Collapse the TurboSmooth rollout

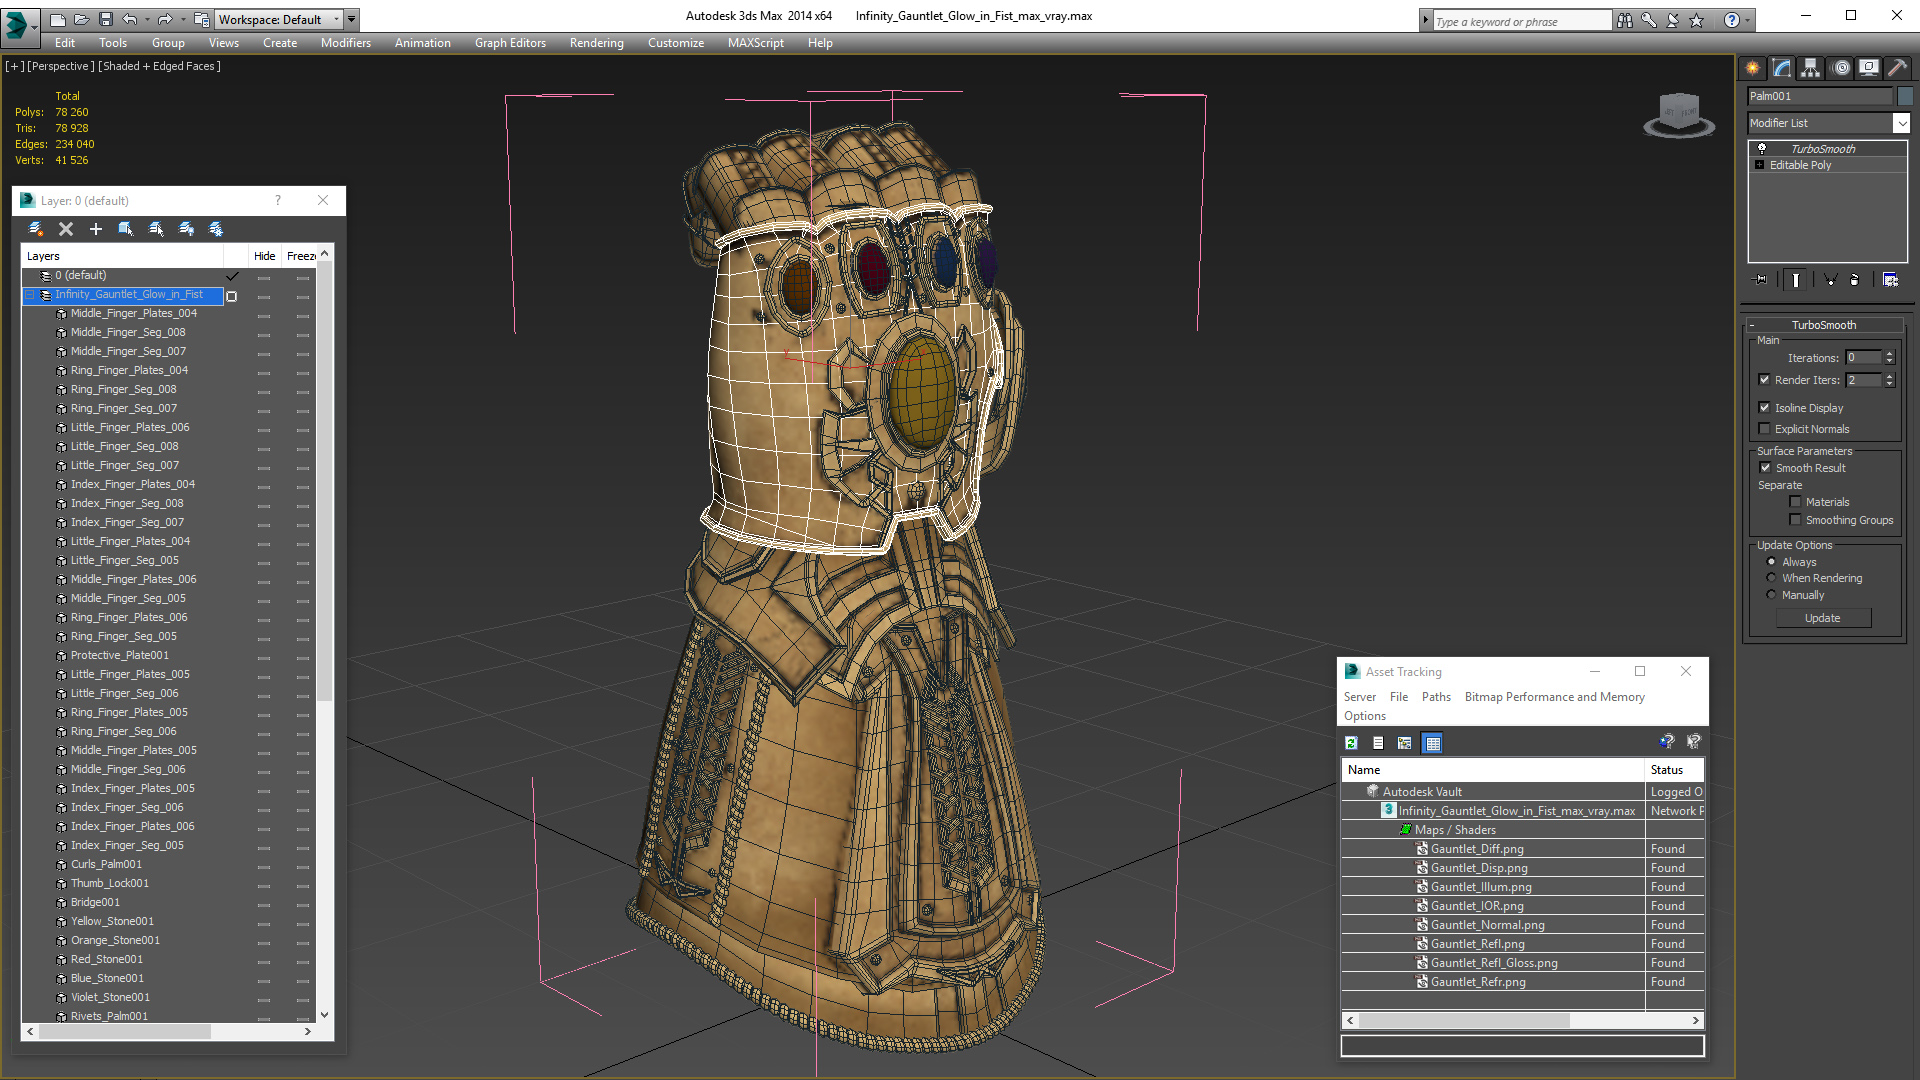1752,325
